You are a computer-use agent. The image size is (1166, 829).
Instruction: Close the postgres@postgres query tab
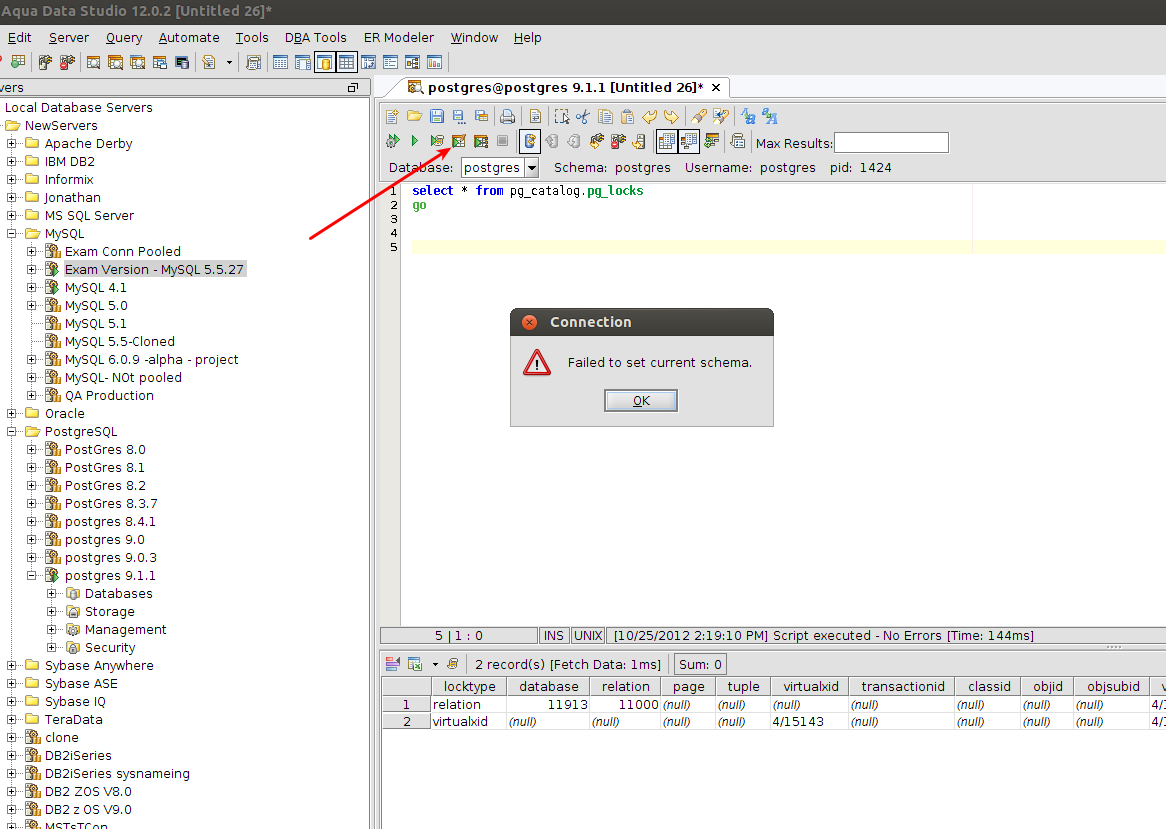[716, 88]
